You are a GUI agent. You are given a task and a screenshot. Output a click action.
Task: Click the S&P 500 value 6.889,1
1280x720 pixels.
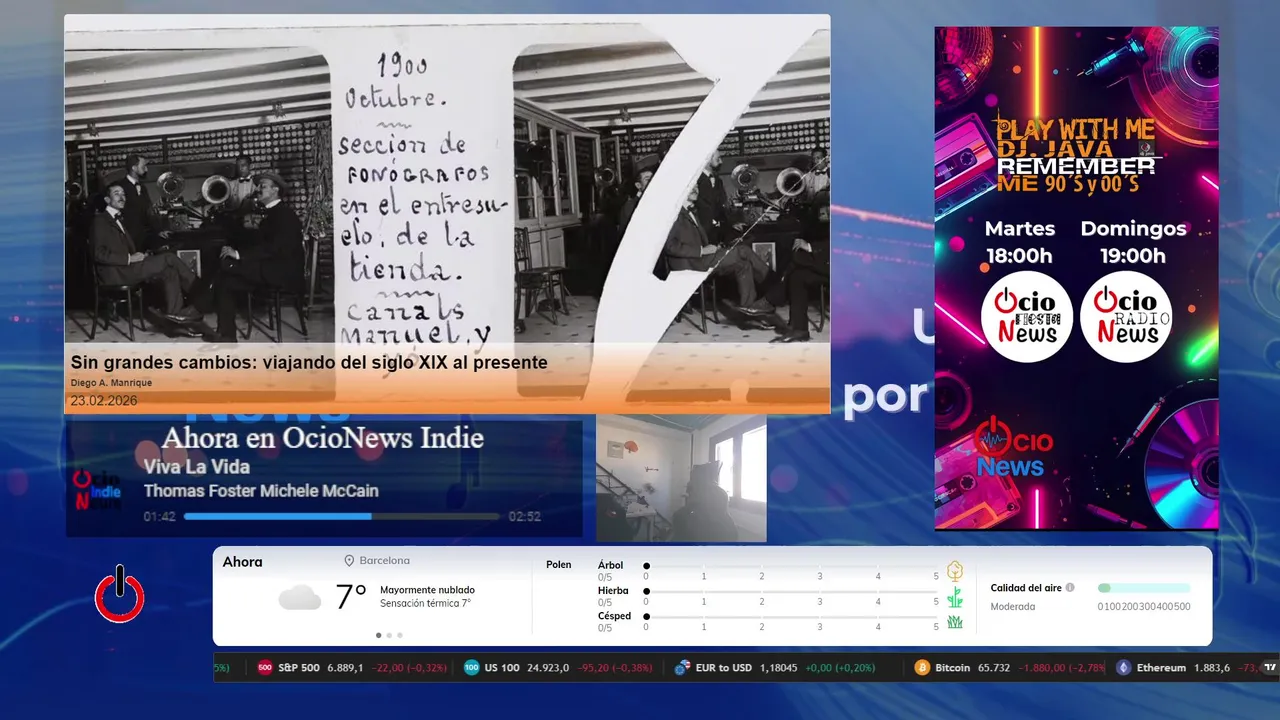[x=347, y=668]
